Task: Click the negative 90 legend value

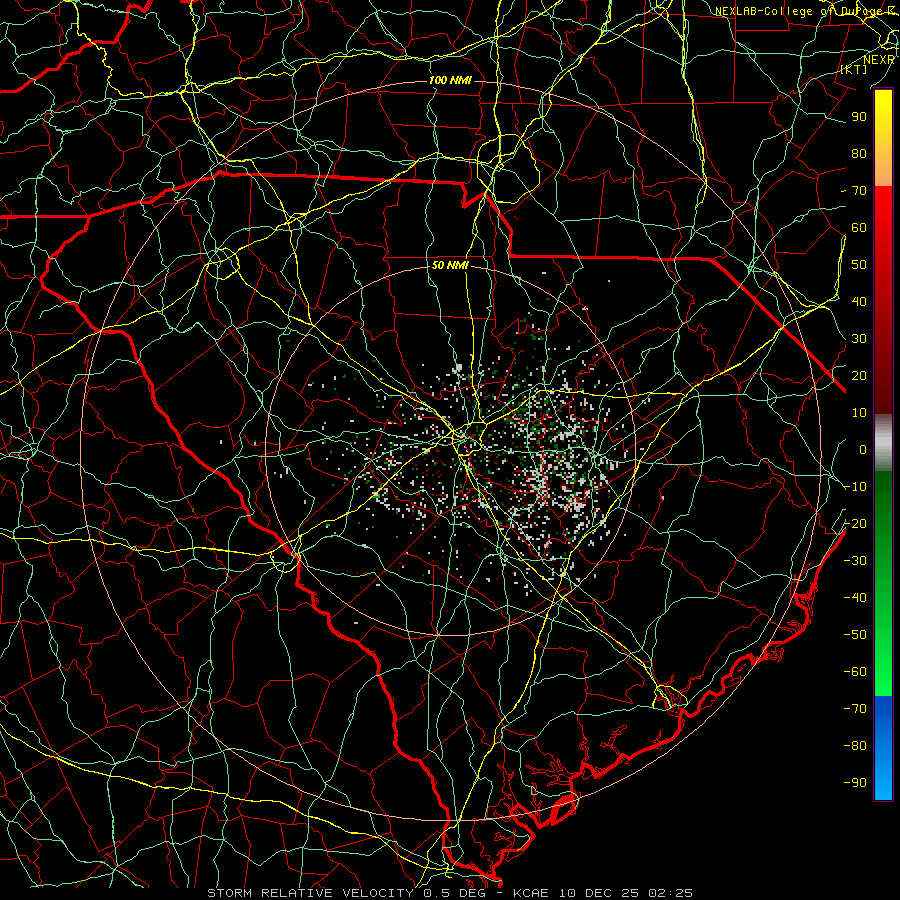Action: click(x=855, y=783)
